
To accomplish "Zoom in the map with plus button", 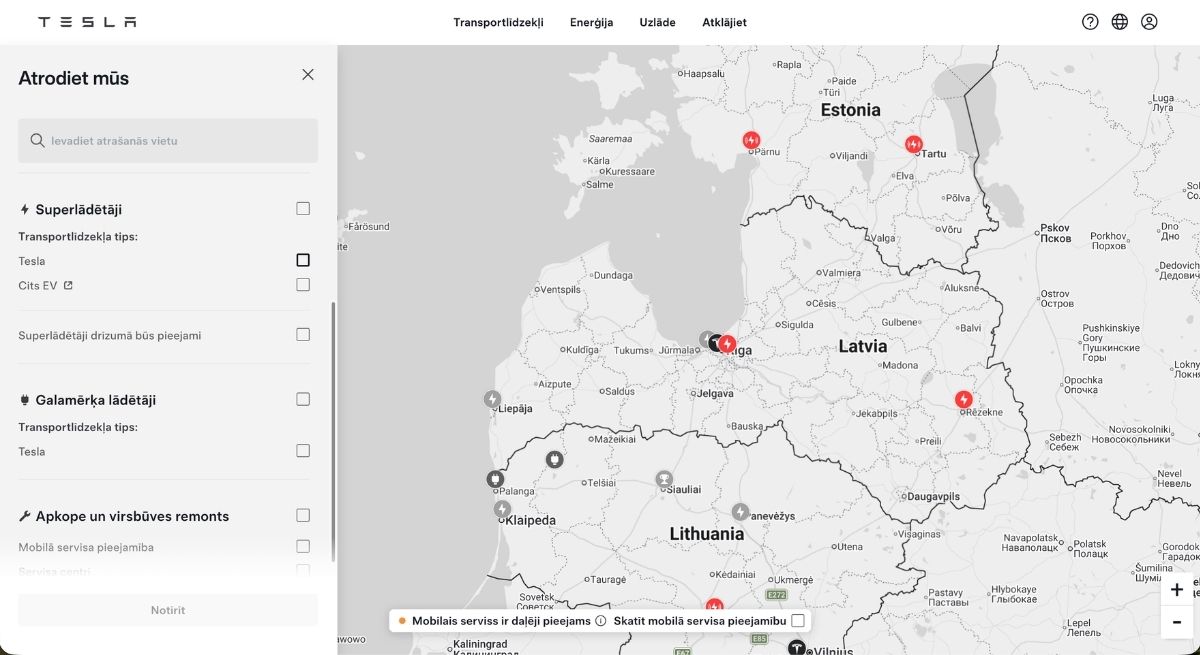I will pyautogui.click(x=1177, y=590).
